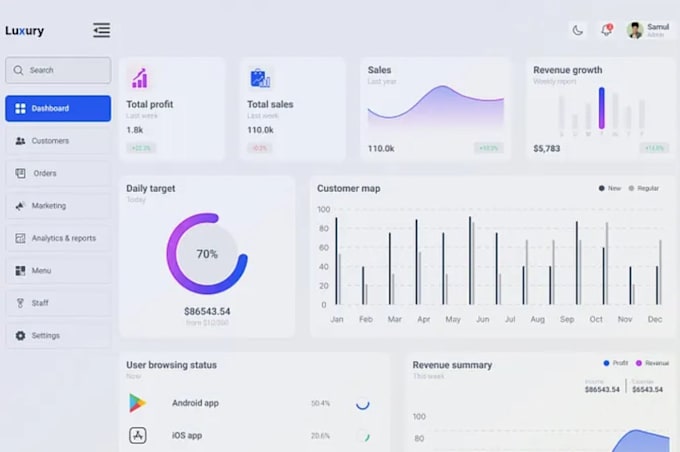The width and height of the screenshot is (680, 452).
Task: Toggle the Regular legend series
Action: 644,188
